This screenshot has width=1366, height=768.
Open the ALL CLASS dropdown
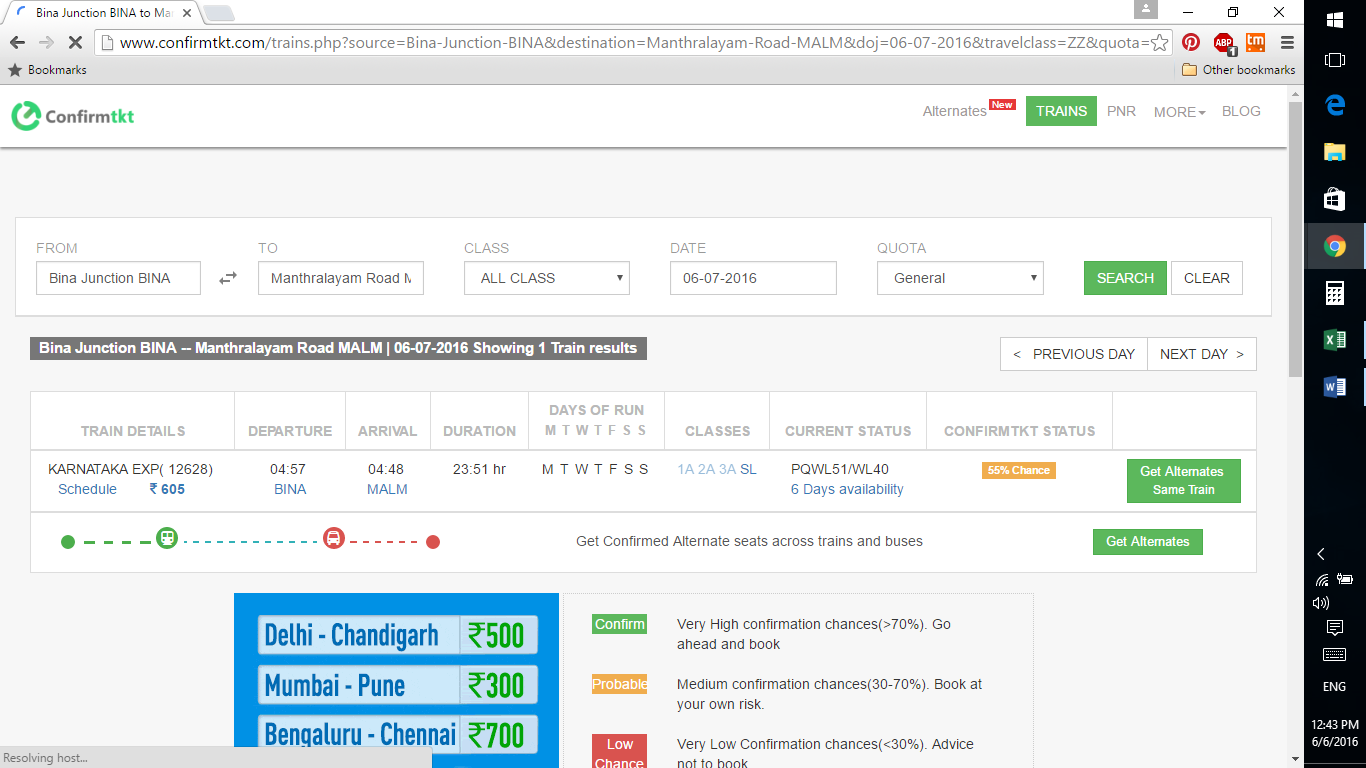pos(546,277)
